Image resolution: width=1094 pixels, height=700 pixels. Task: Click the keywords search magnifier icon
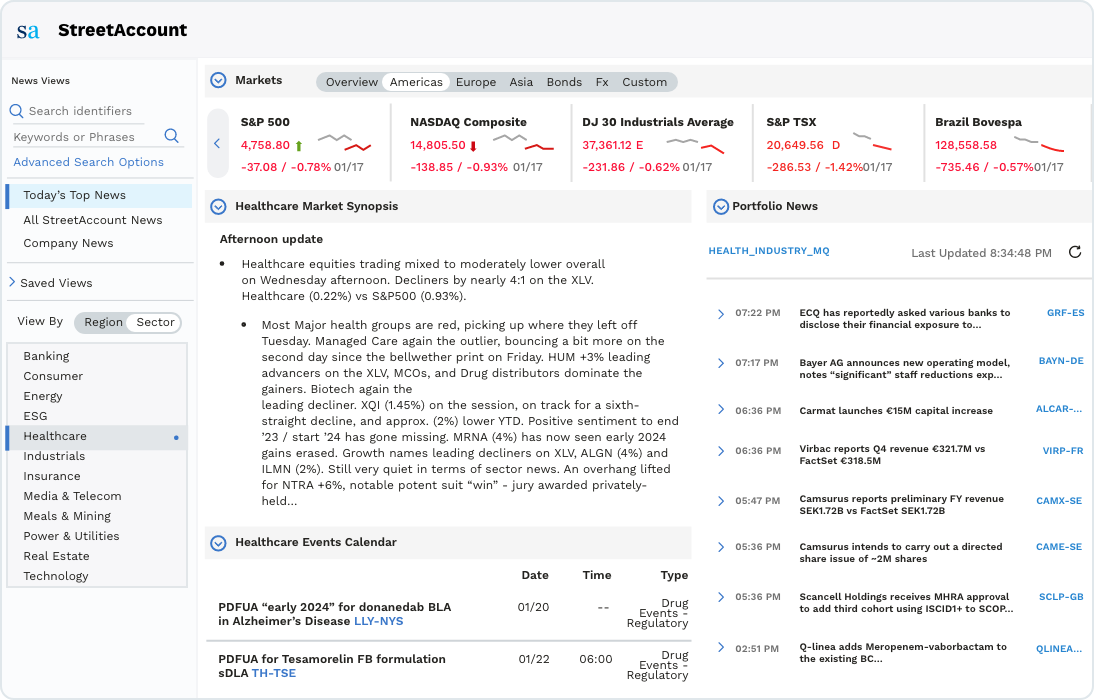172,136
